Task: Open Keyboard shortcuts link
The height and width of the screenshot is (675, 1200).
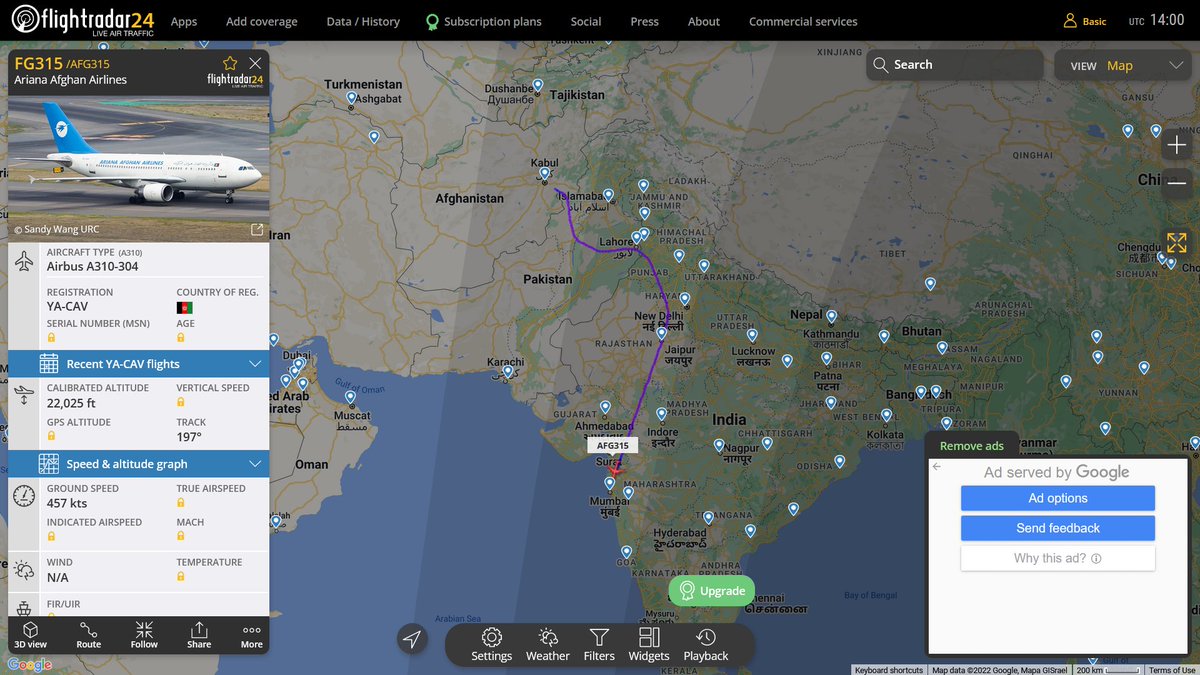Action: point(889,670)
